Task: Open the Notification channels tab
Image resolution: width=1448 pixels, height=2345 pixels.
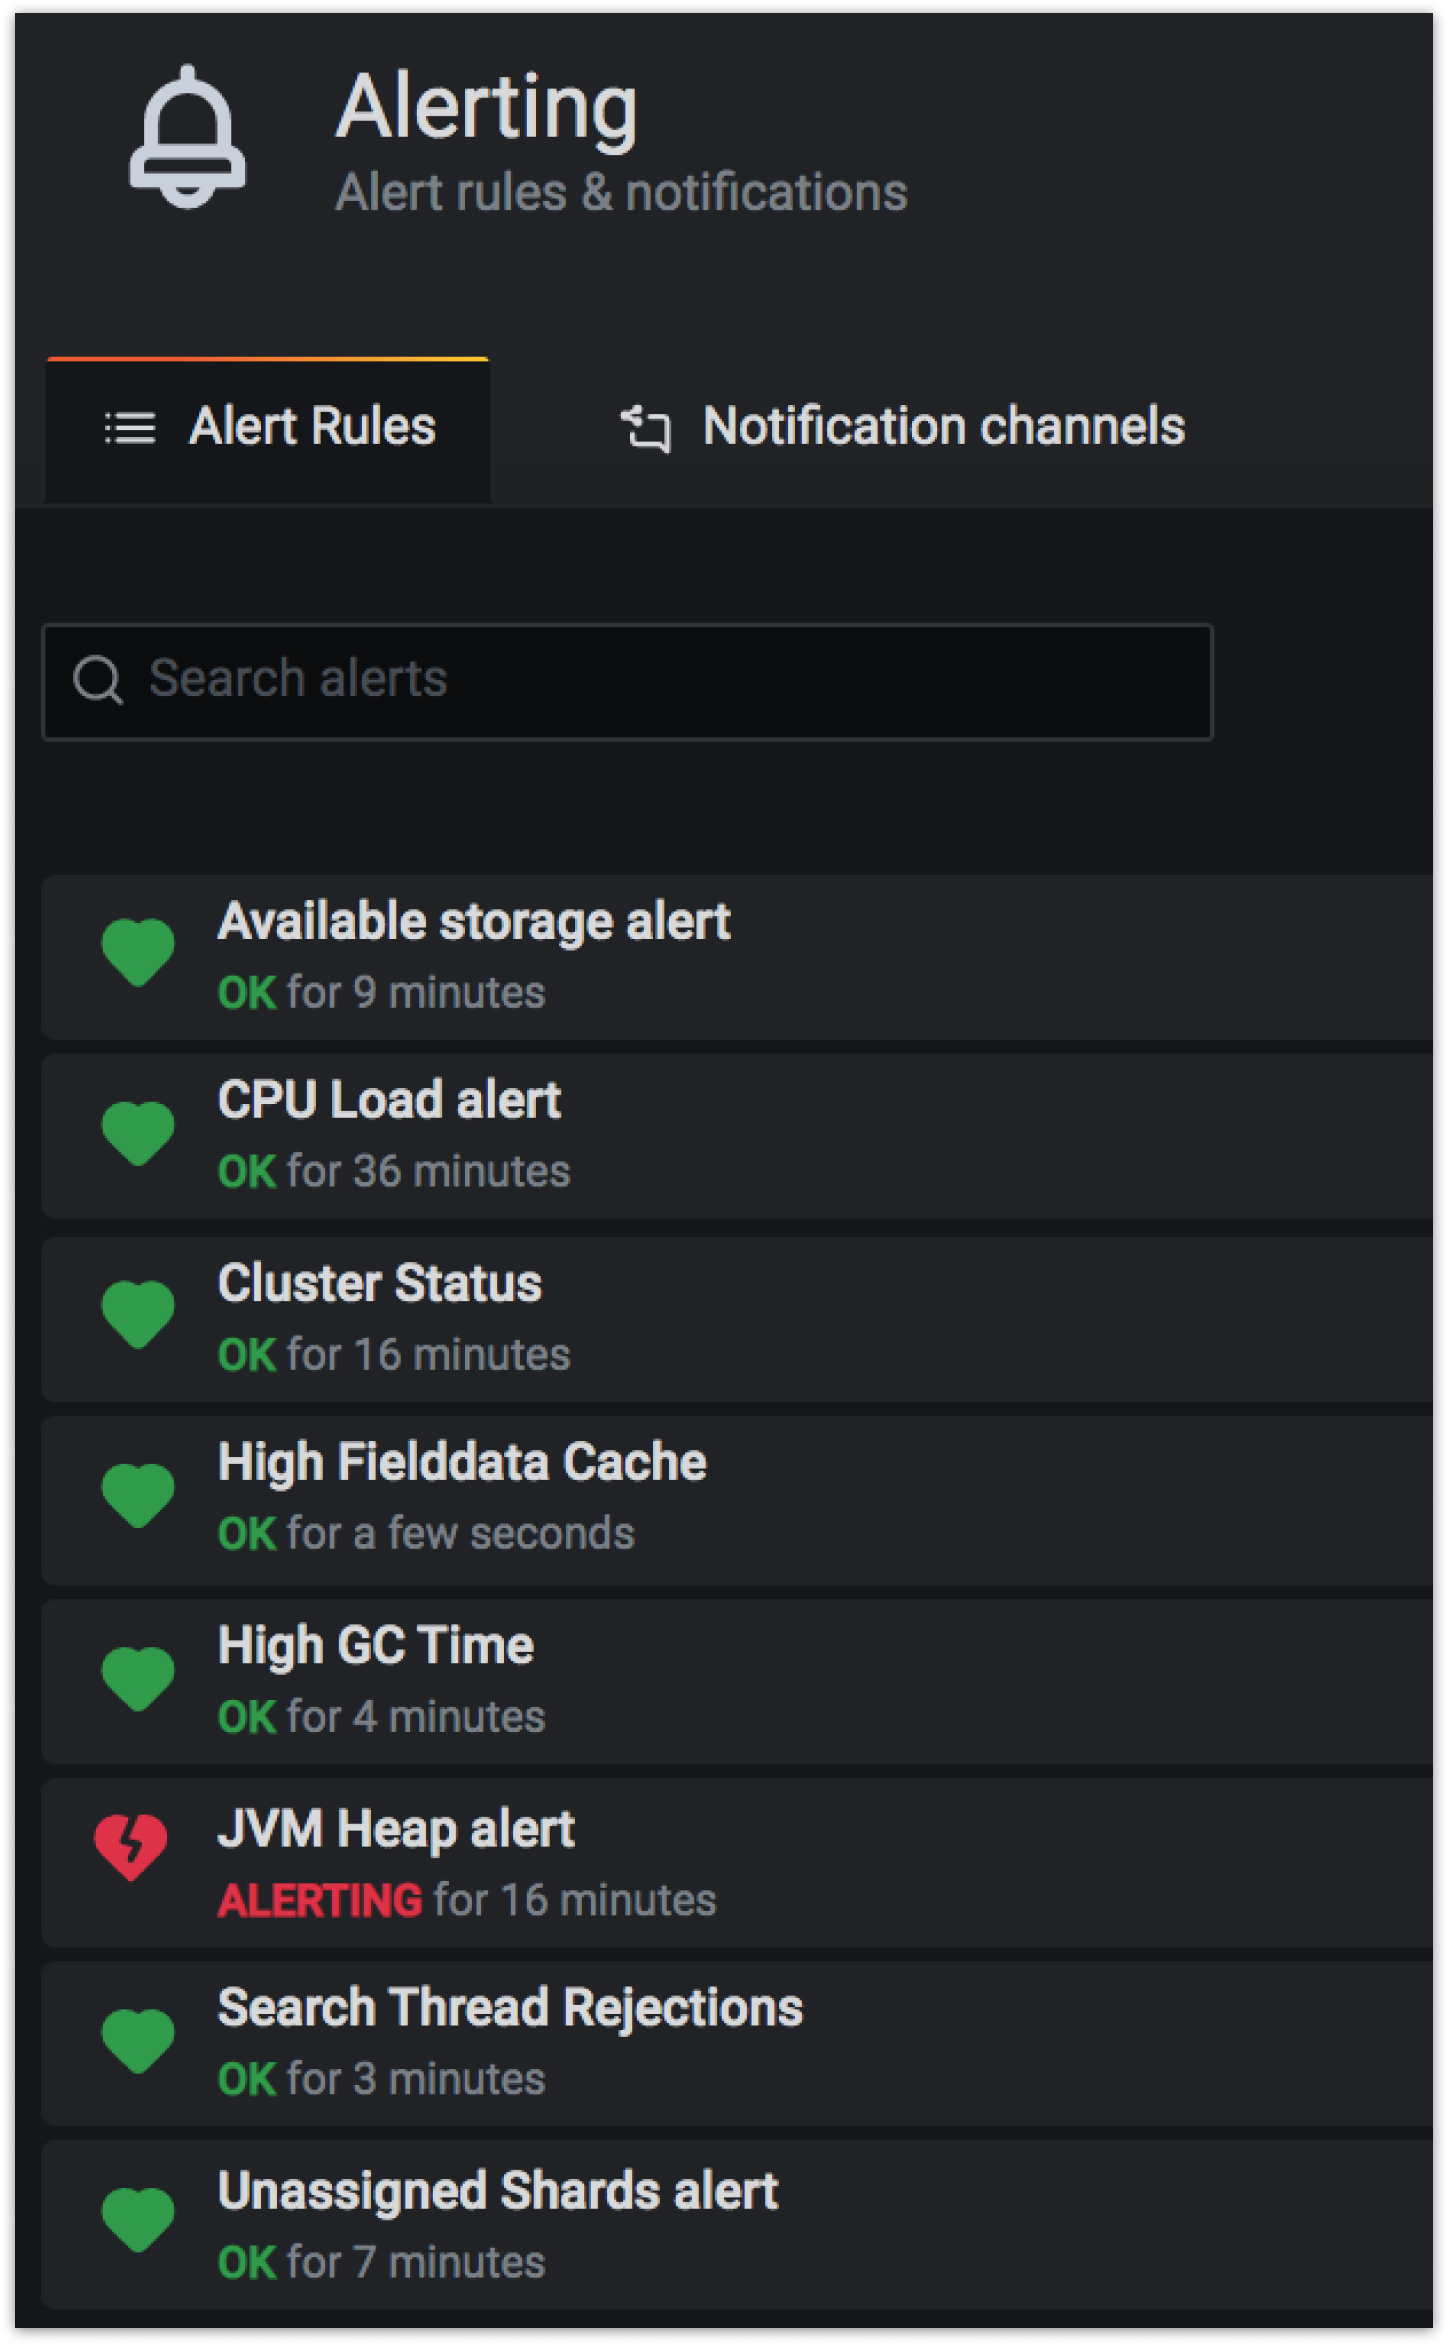Action: coord(902,427)
